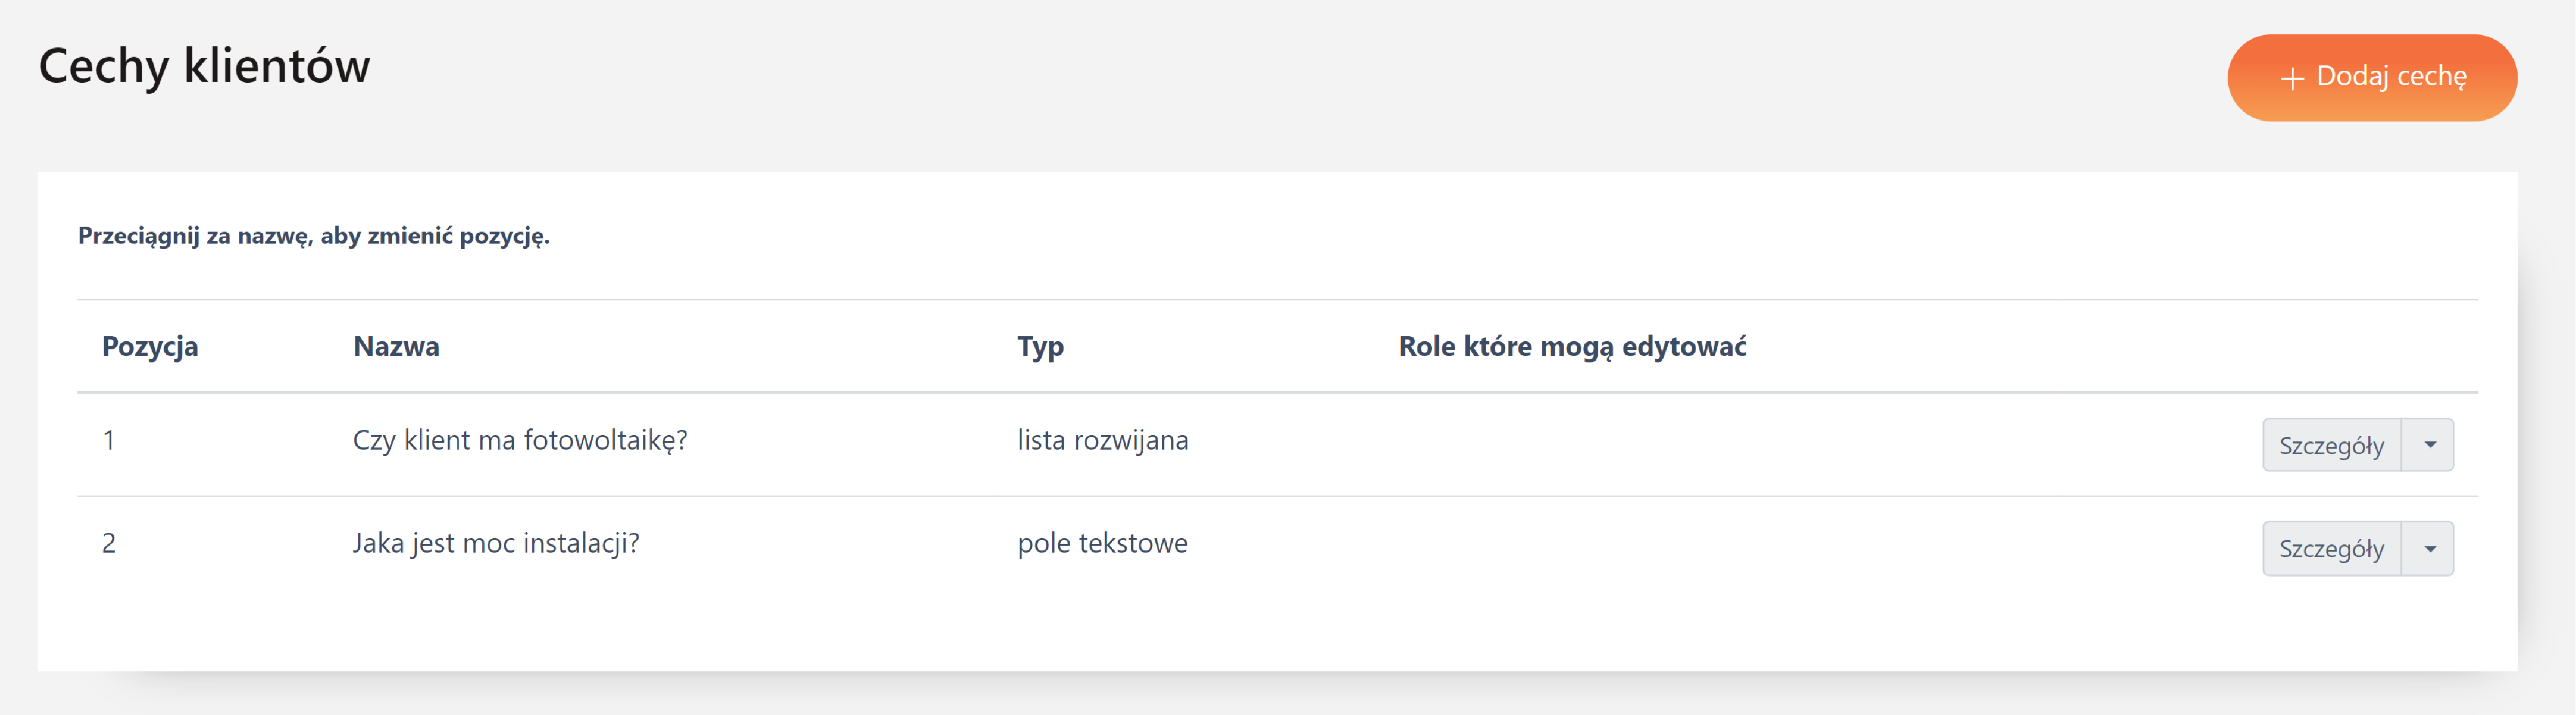Click the name 'Jaka jest moc instalacji?'
Viewport: 2576px width, 715px height.
coord(495,543)
